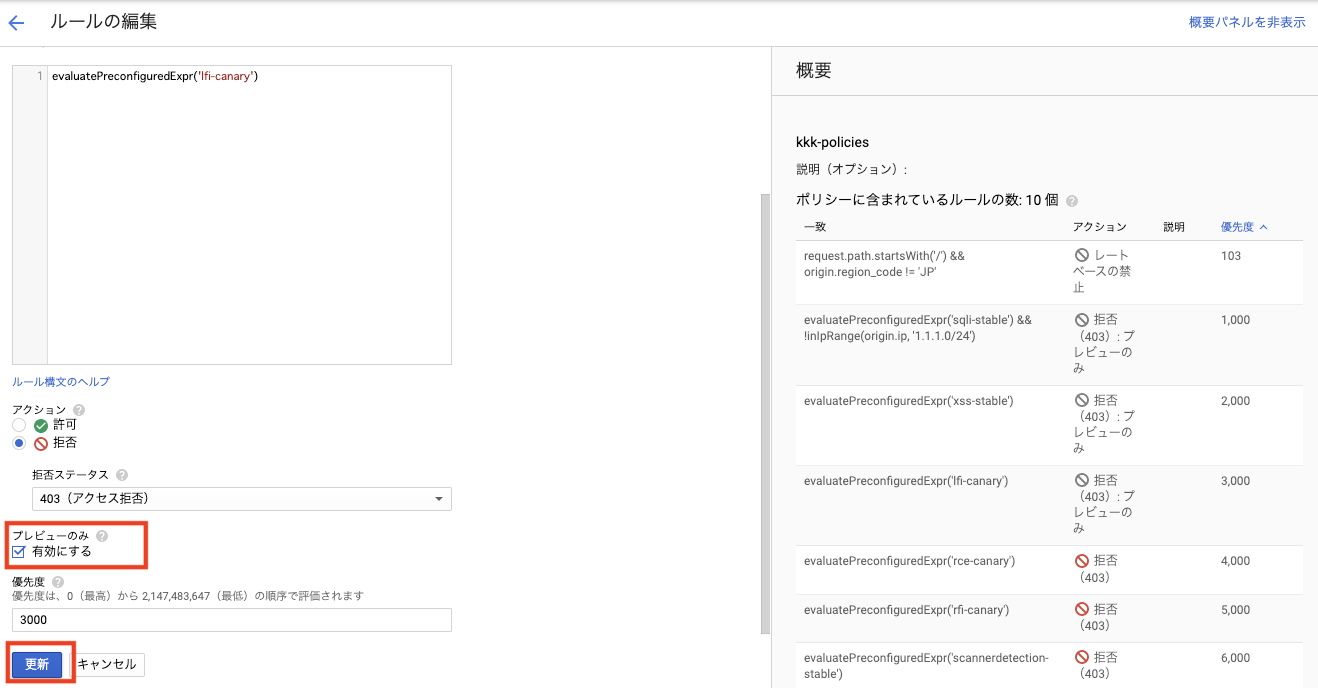Screen dimensions: 1318x688
Task: Click the priority input field showing 3000
Action: click(232, 620)
